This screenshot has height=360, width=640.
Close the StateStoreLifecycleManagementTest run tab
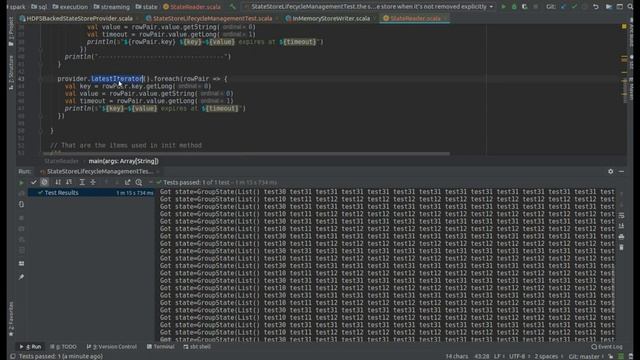click(158, 172)
